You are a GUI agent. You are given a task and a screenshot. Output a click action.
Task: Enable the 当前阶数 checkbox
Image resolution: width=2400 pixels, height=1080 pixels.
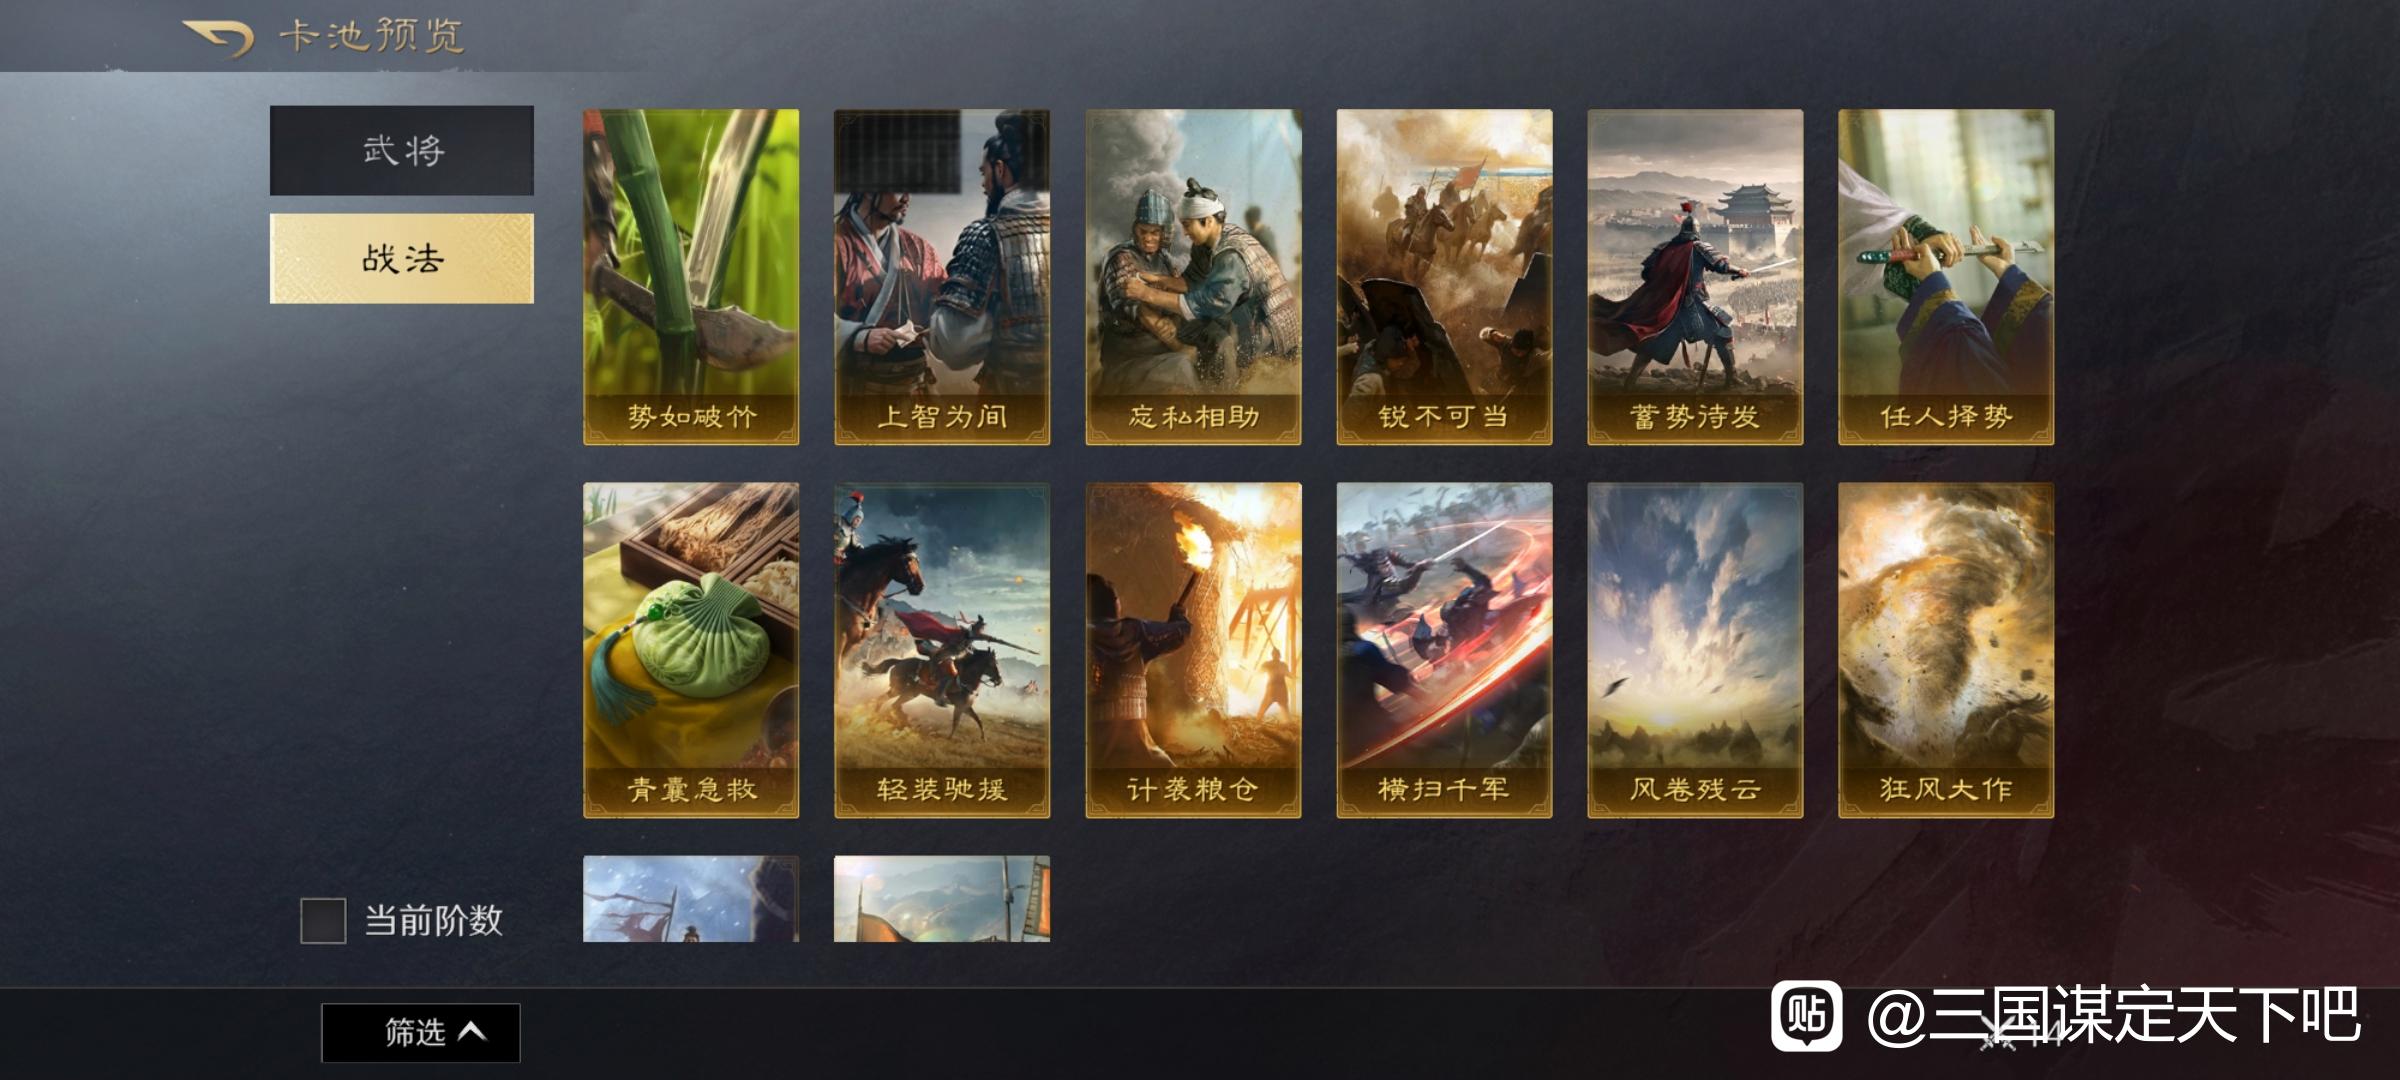tap(323, 920)
